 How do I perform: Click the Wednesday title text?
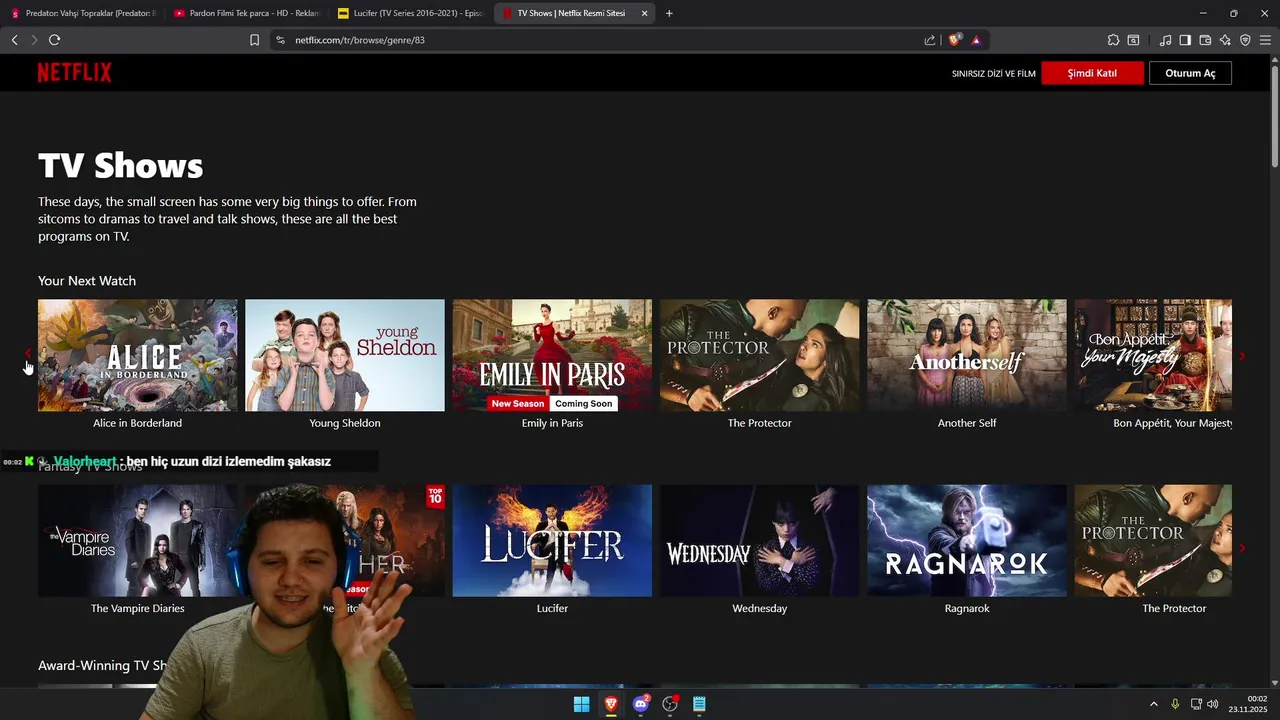pyautogui.click(x=759, y=608)
